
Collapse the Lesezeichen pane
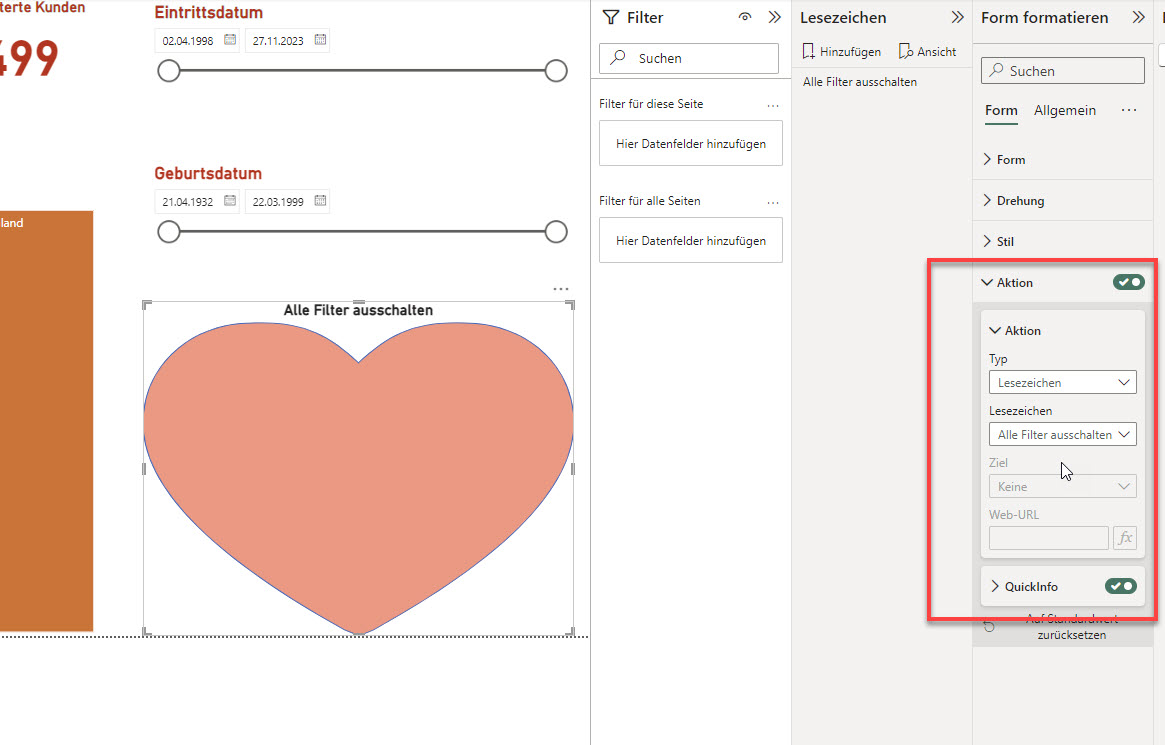[x=957, y=17]
